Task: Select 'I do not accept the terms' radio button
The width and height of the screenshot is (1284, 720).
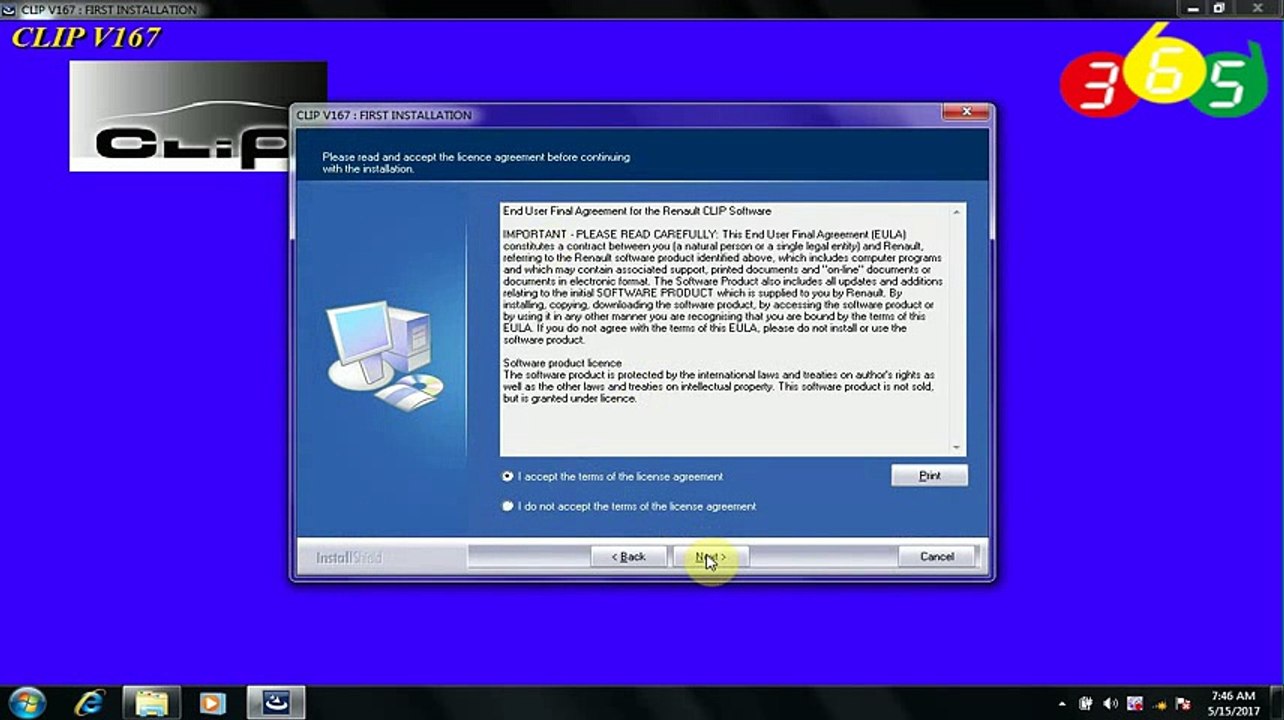Action: pyautogui.click(x=508, y=507)
